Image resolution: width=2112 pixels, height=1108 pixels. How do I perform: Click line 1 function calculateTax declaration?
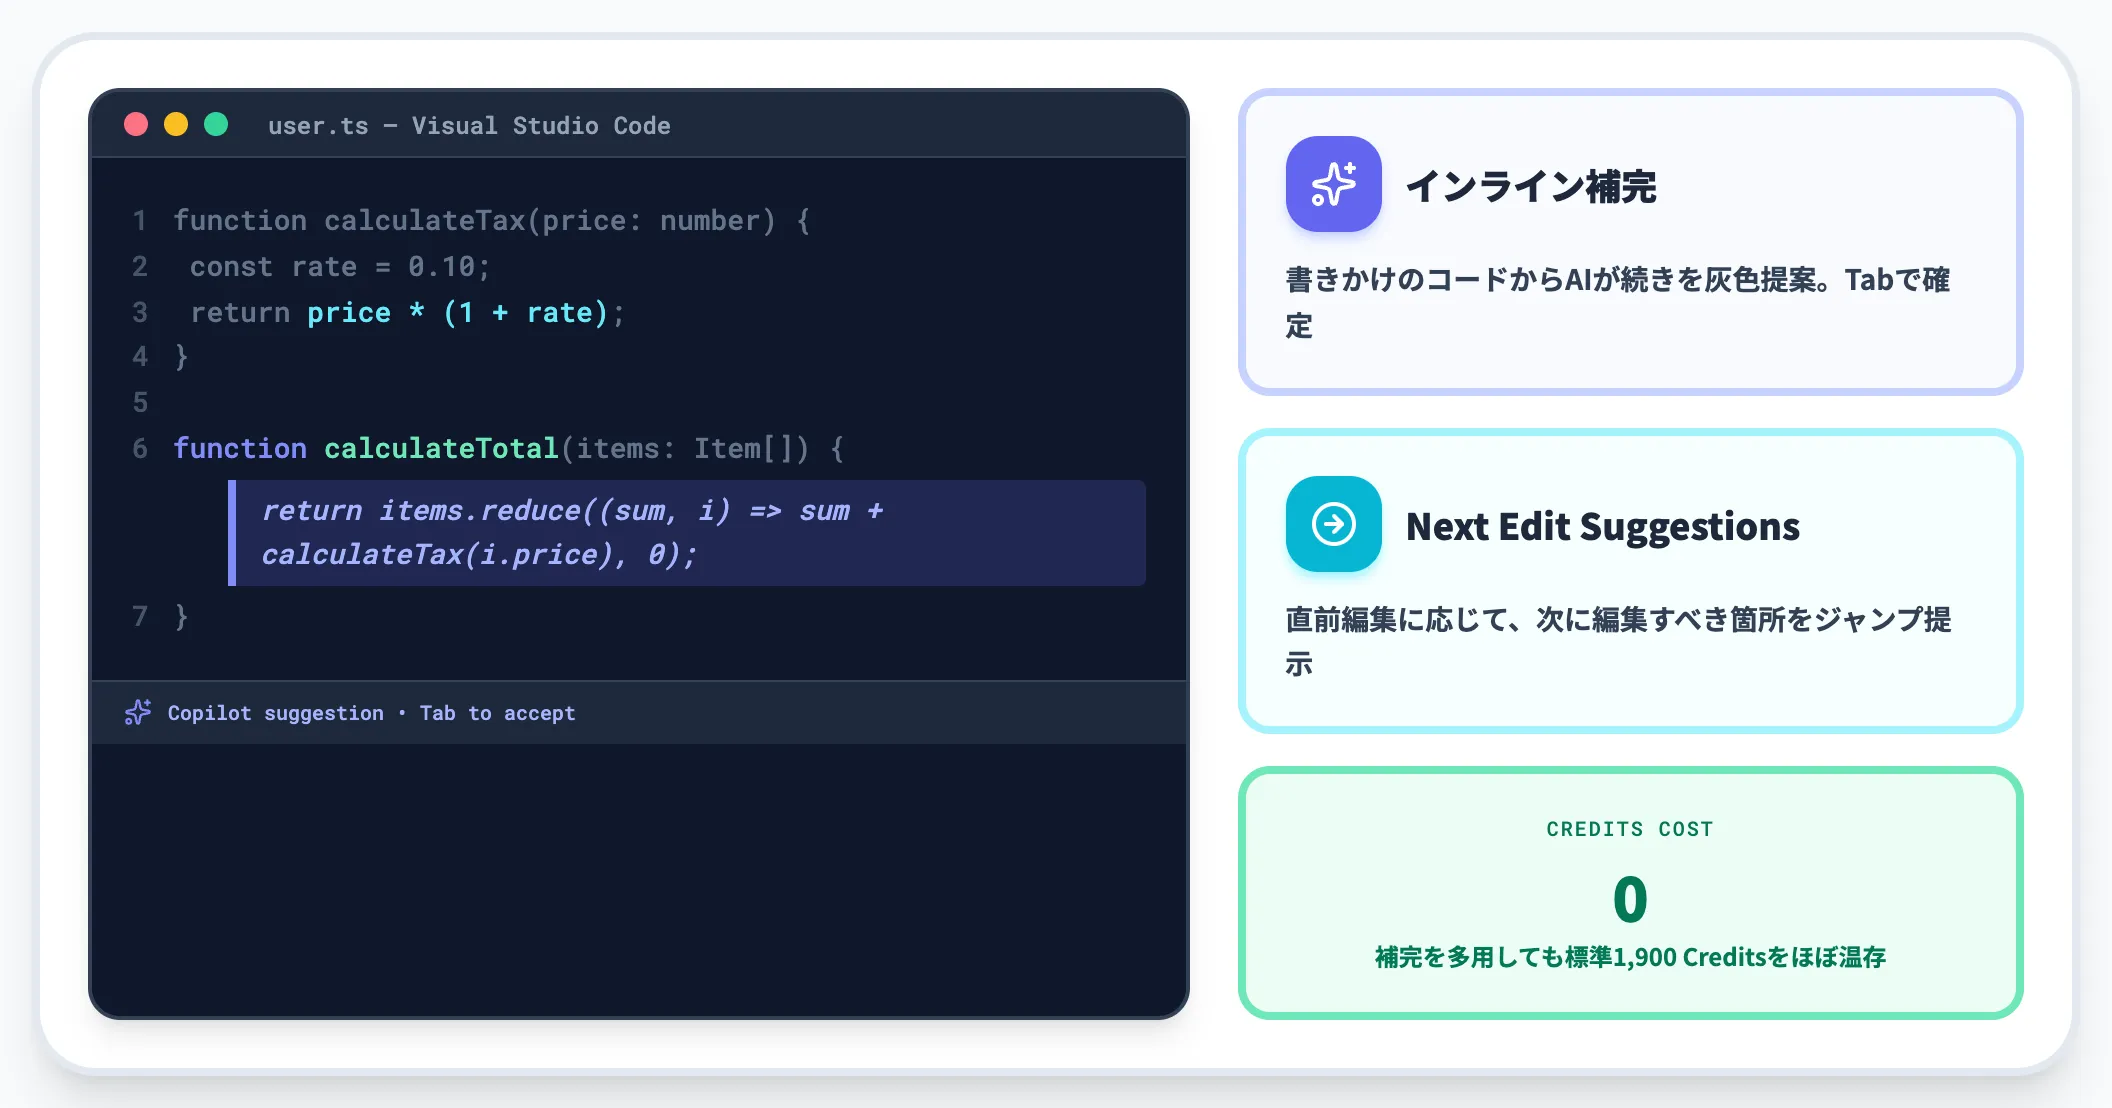491,221
